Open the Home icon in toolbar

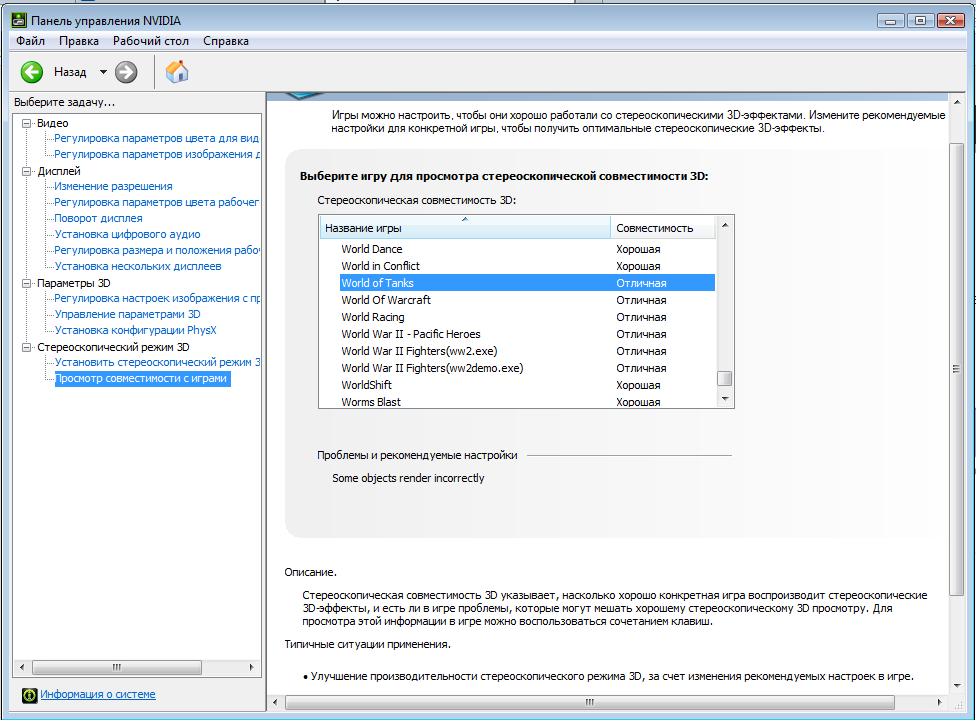pos(177,72)
